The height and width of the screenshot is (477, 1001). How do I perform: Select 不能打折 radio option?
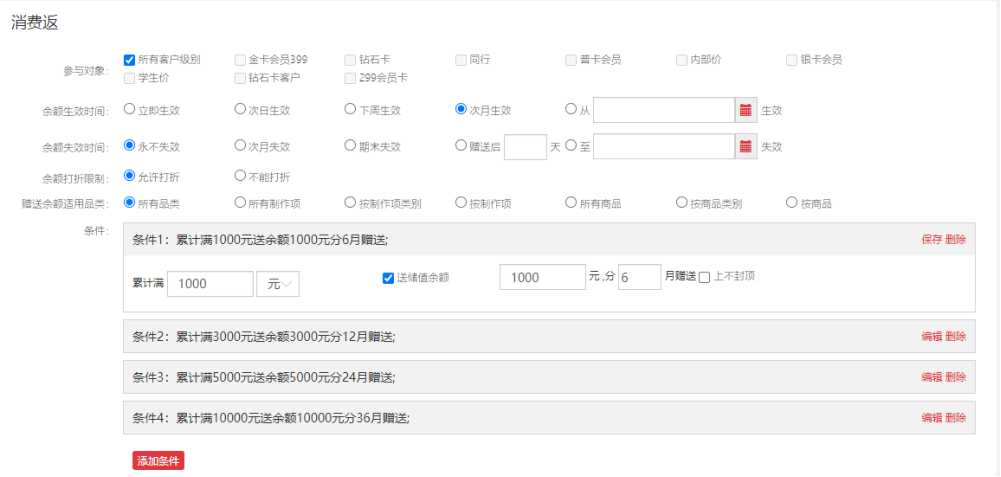[x=240, y=175]
